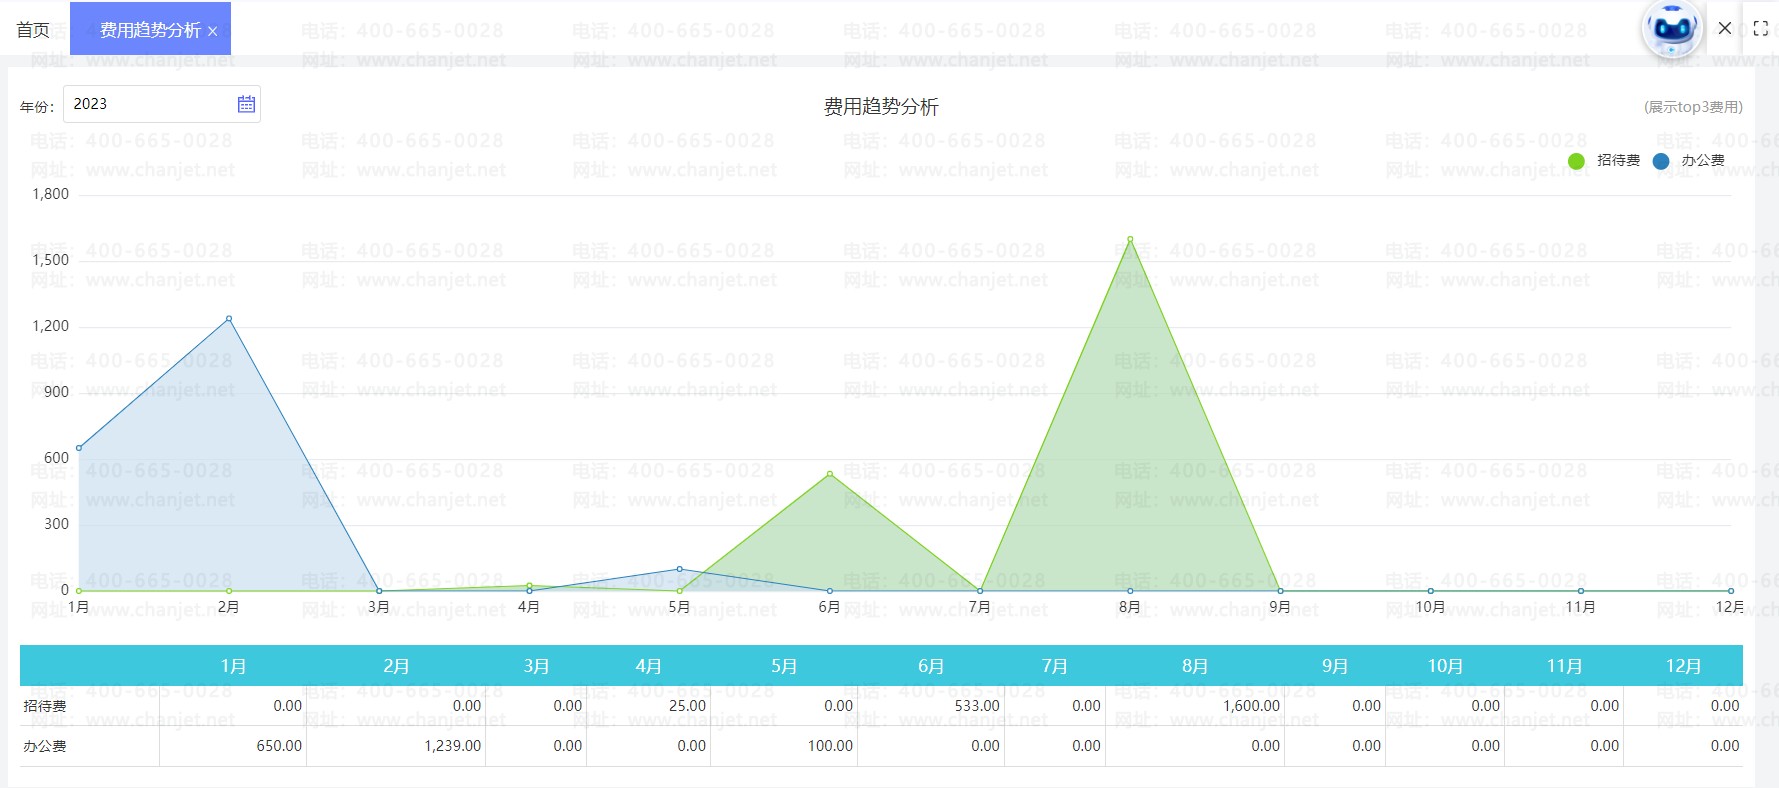Image resolution: width=1779 pixels, height=788 pixels.
Task: Select the 7月 table column header
Action: (1055, 666)
